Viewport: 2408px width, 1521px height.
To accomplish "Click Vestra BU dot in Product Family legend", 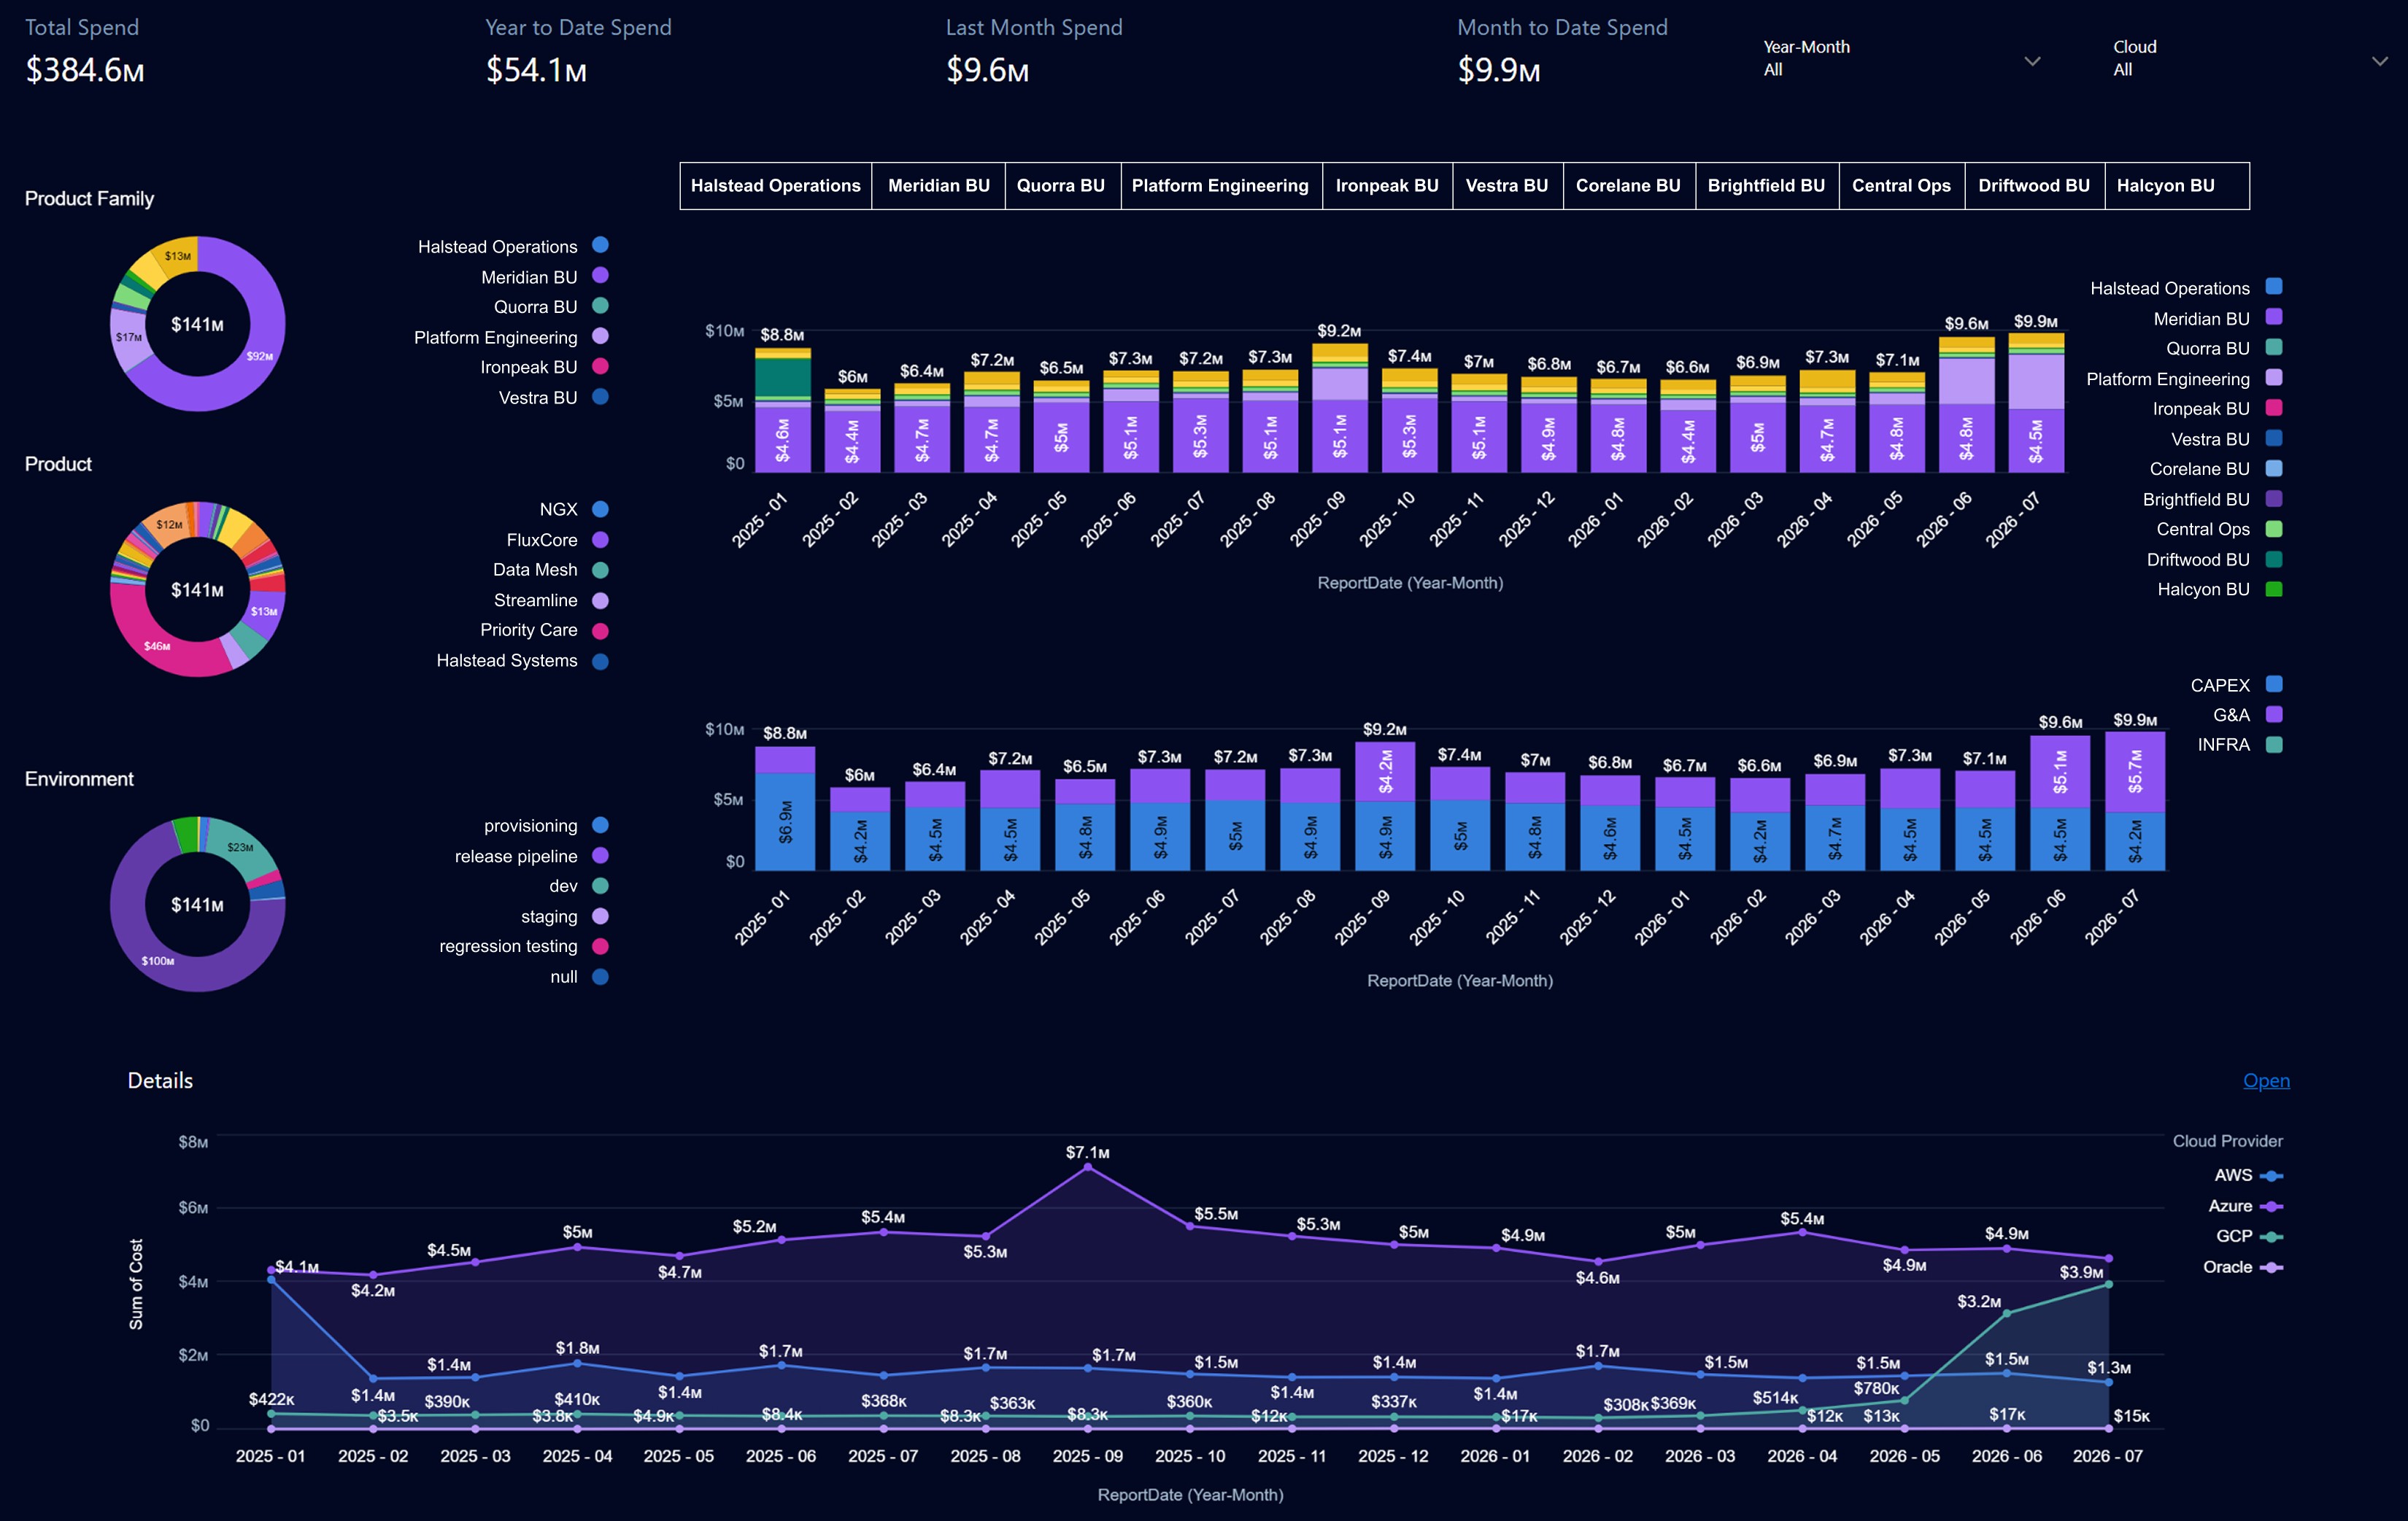I will pos(600,396).
